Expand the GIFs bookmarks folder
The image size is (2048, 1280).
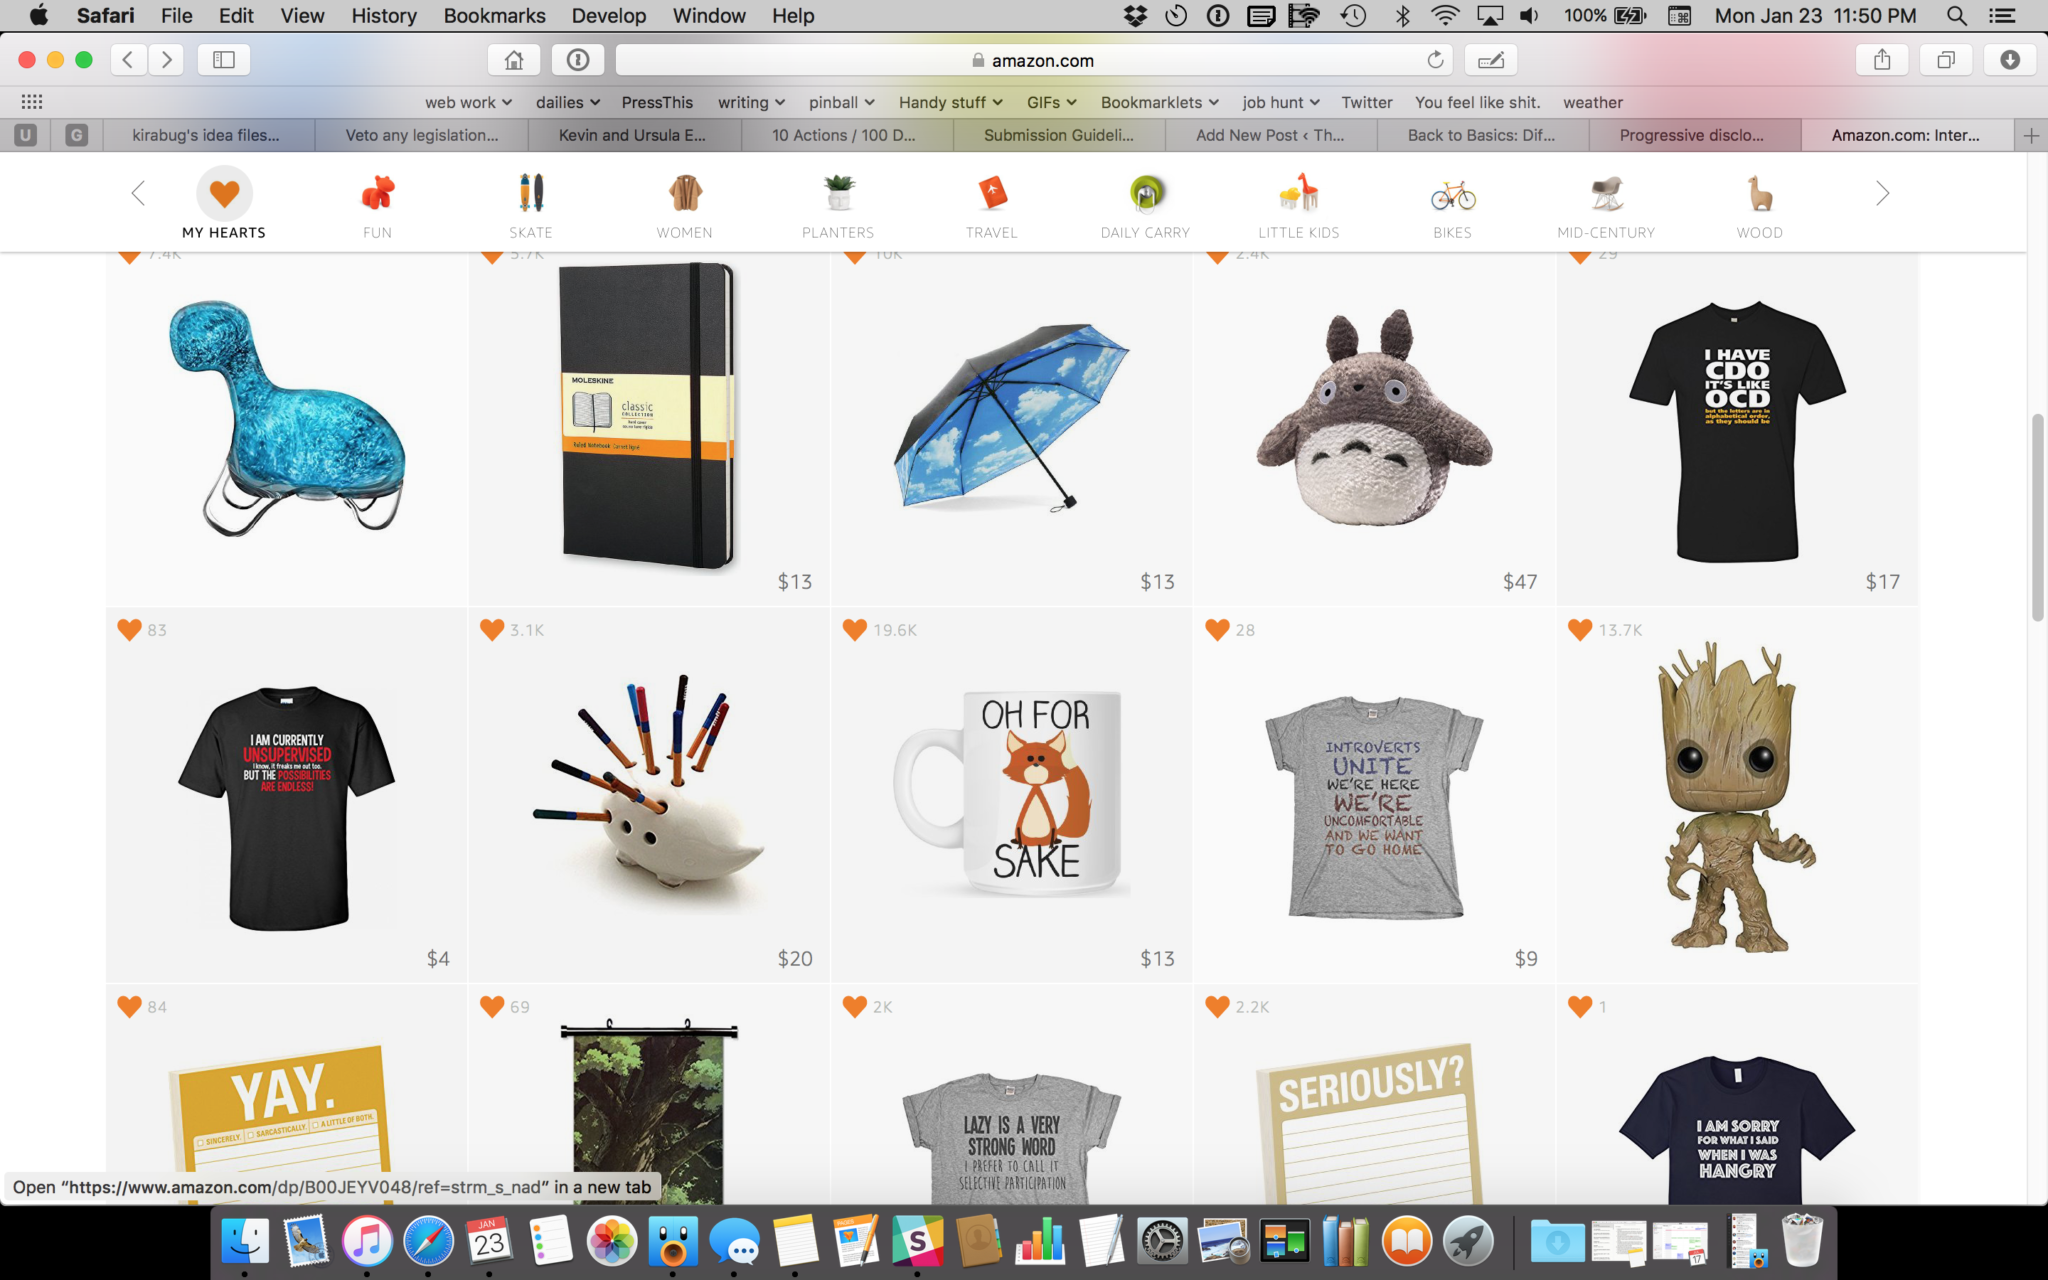coord(1051,102)
